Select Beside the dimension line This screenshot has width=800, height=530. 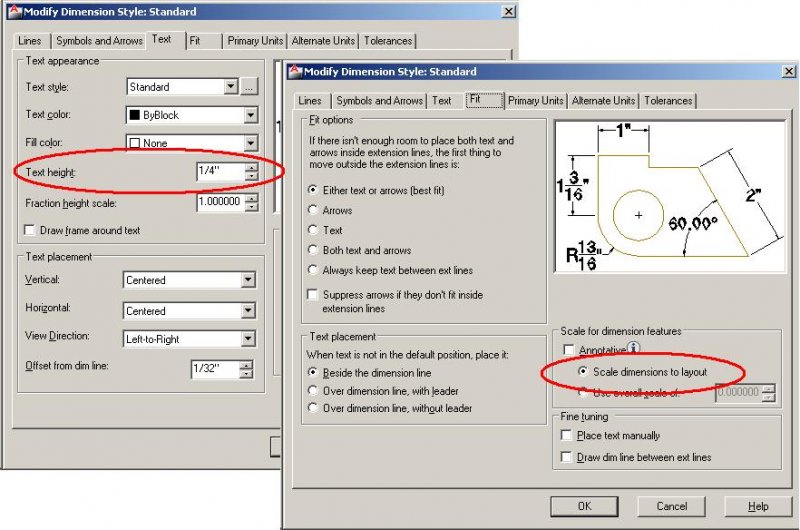tap(313, 372)
